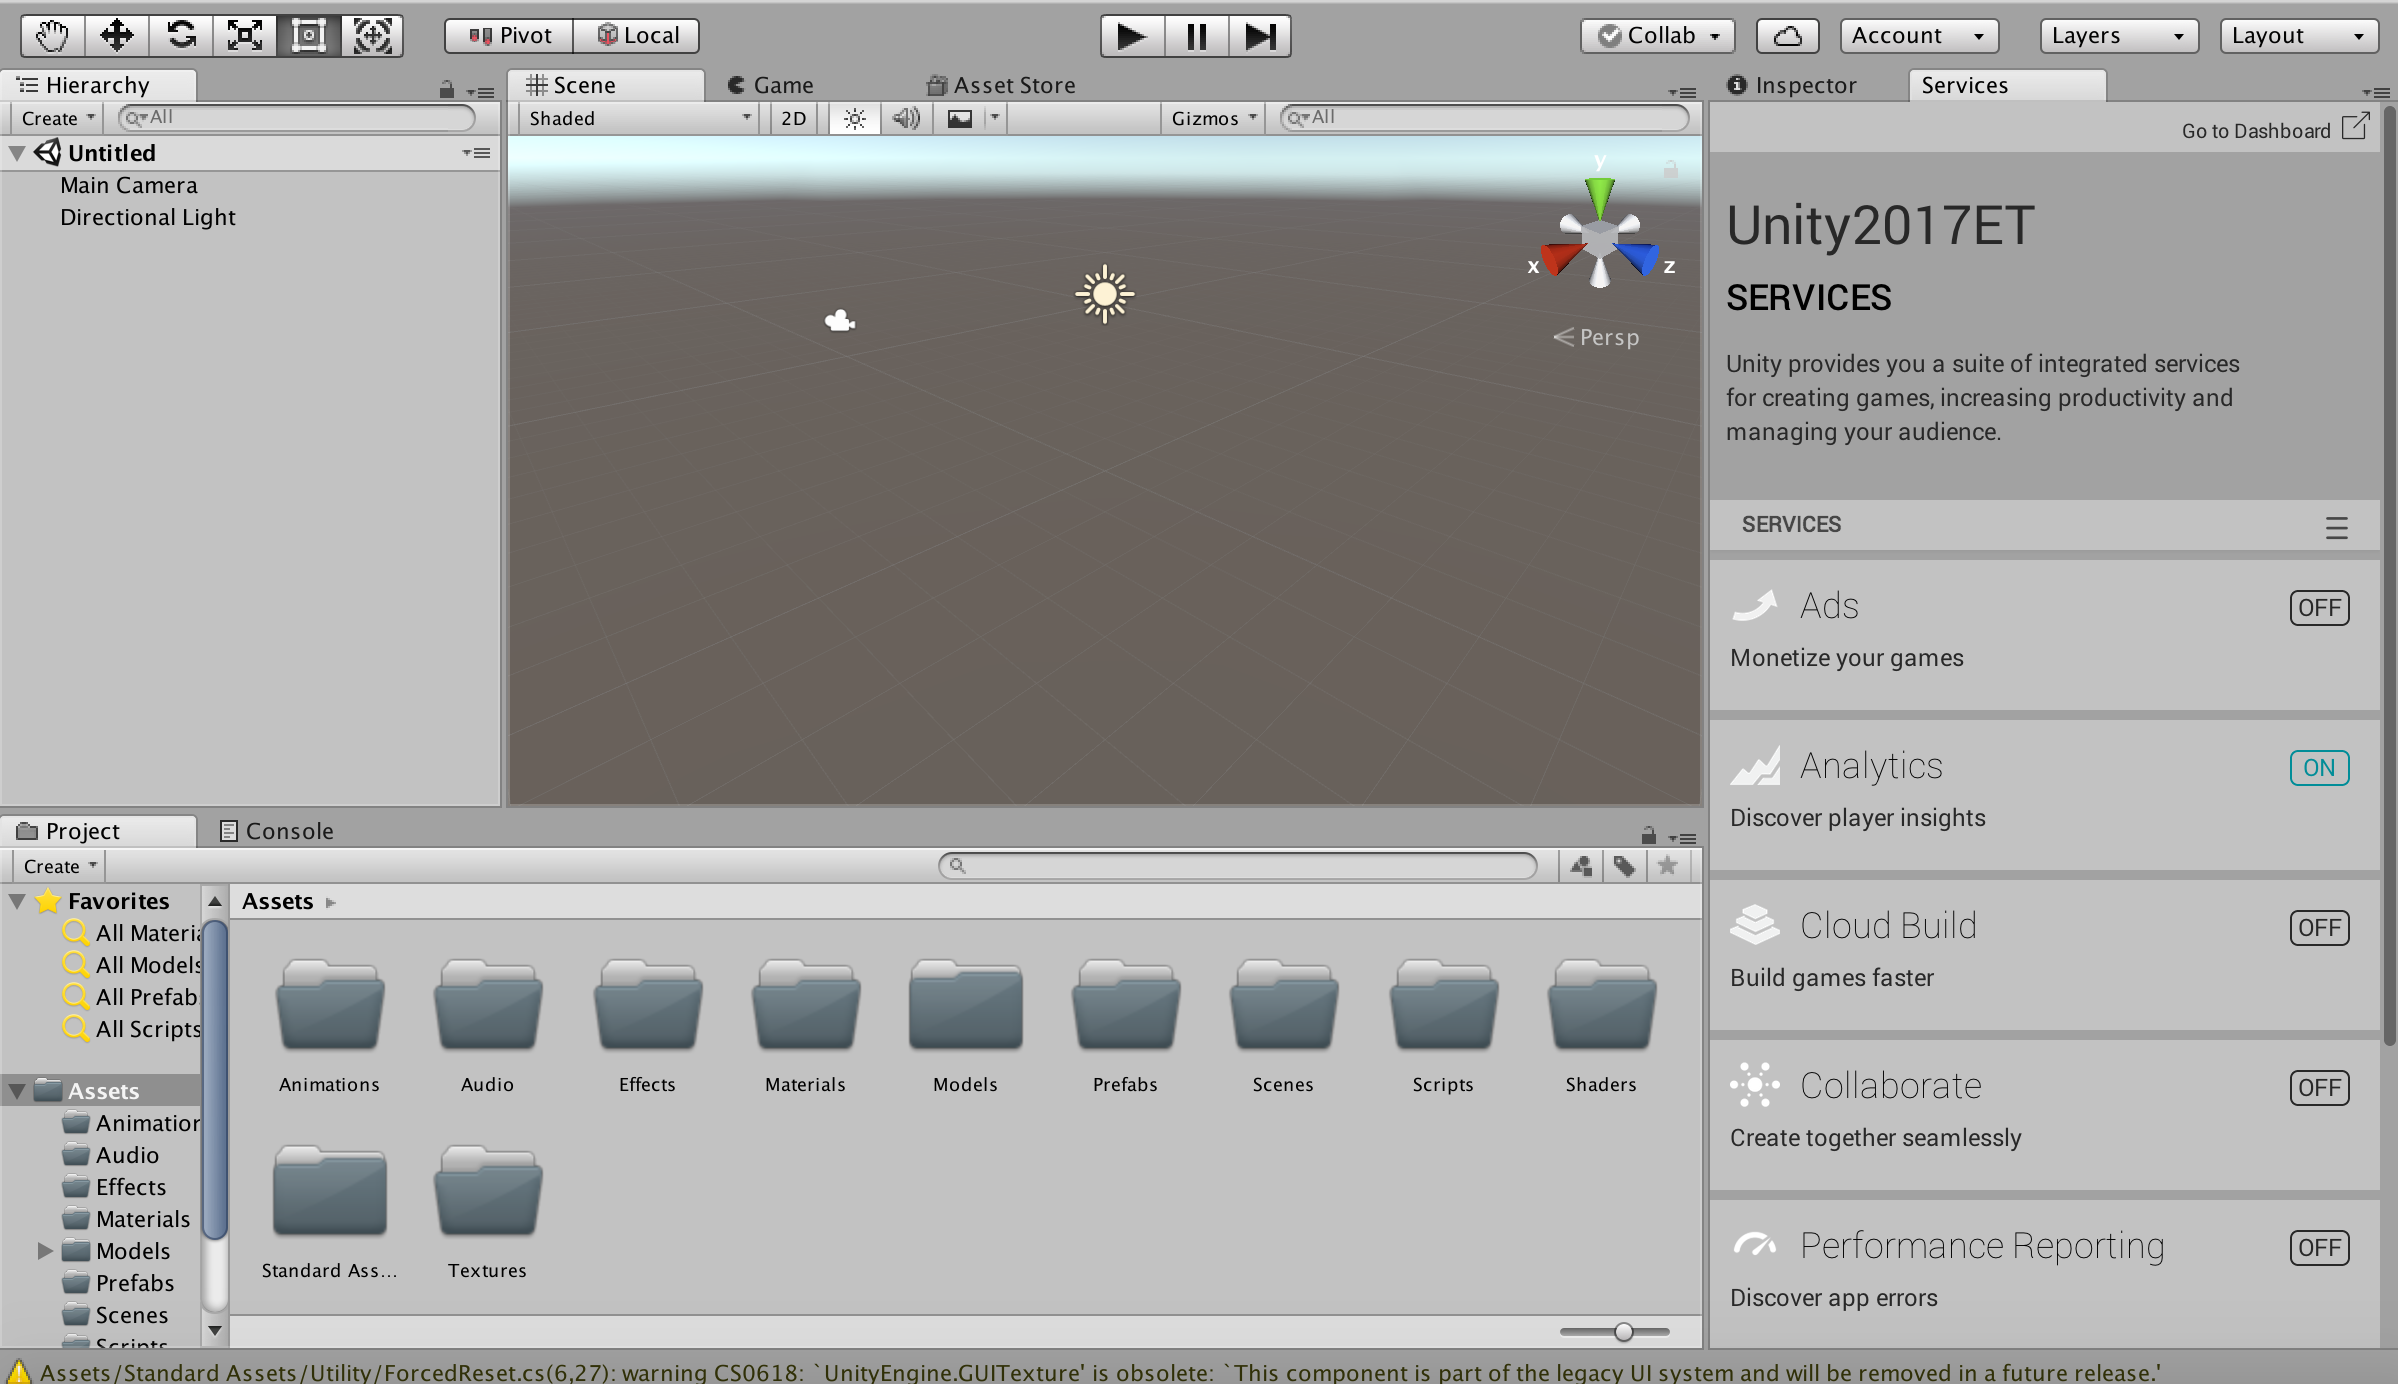Toggle Local handle rotation mode
This screenshot has height=1384, width=2398.
637,36
